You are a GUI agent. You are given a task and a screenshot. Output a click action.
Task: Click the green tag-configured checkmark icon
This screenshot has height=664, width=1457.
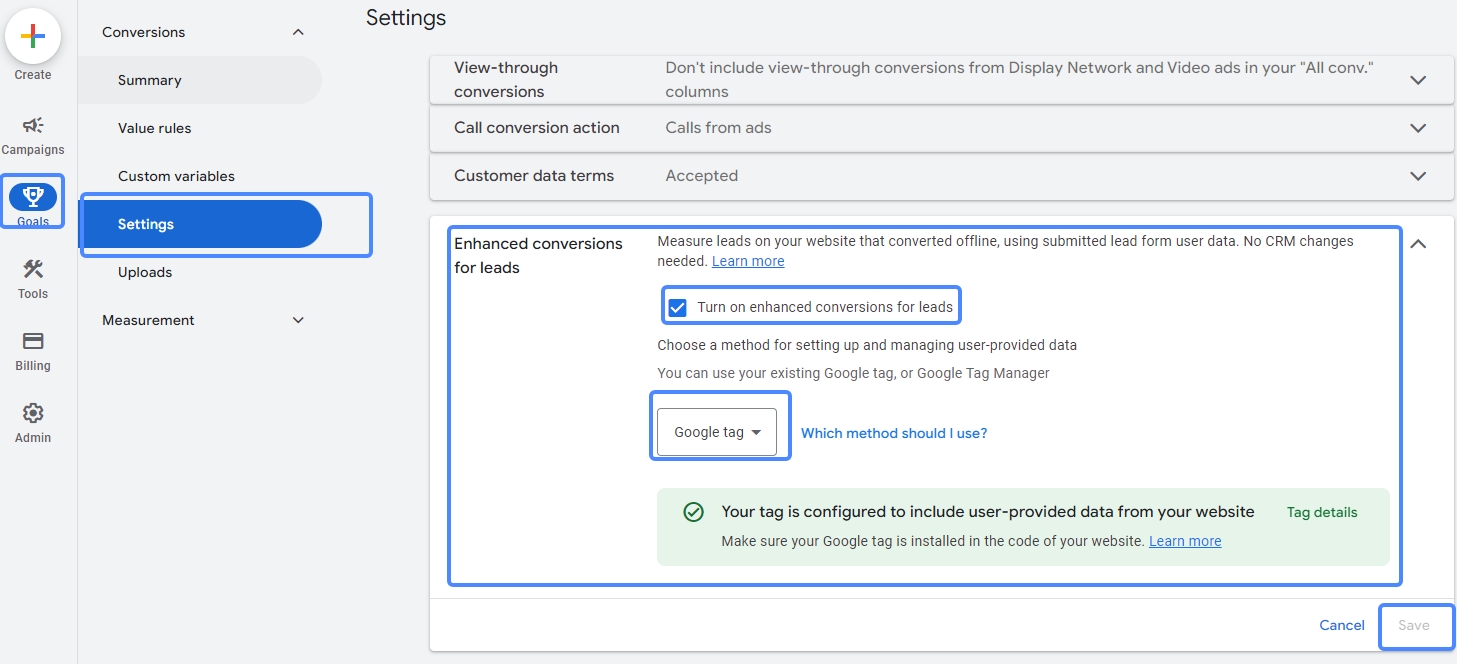coord(693,512)
